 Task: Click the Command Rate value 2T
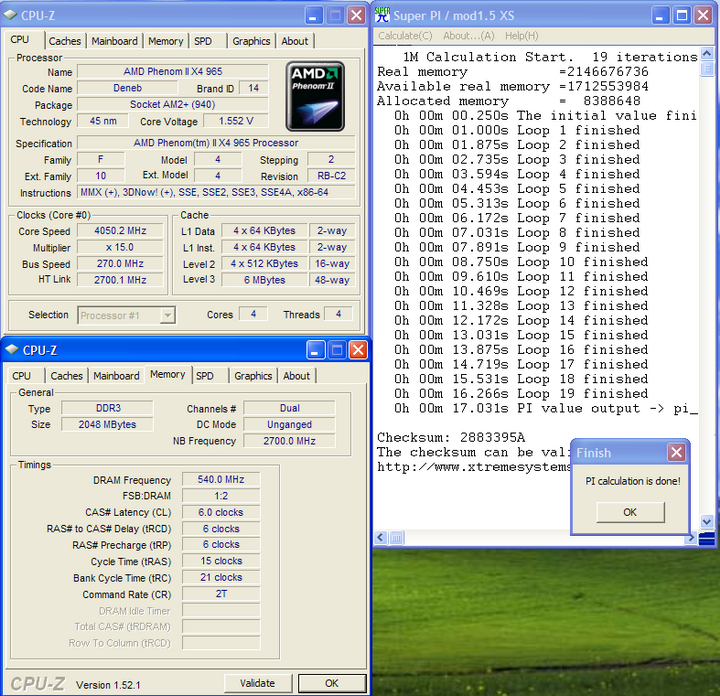[x=221, y=594]
